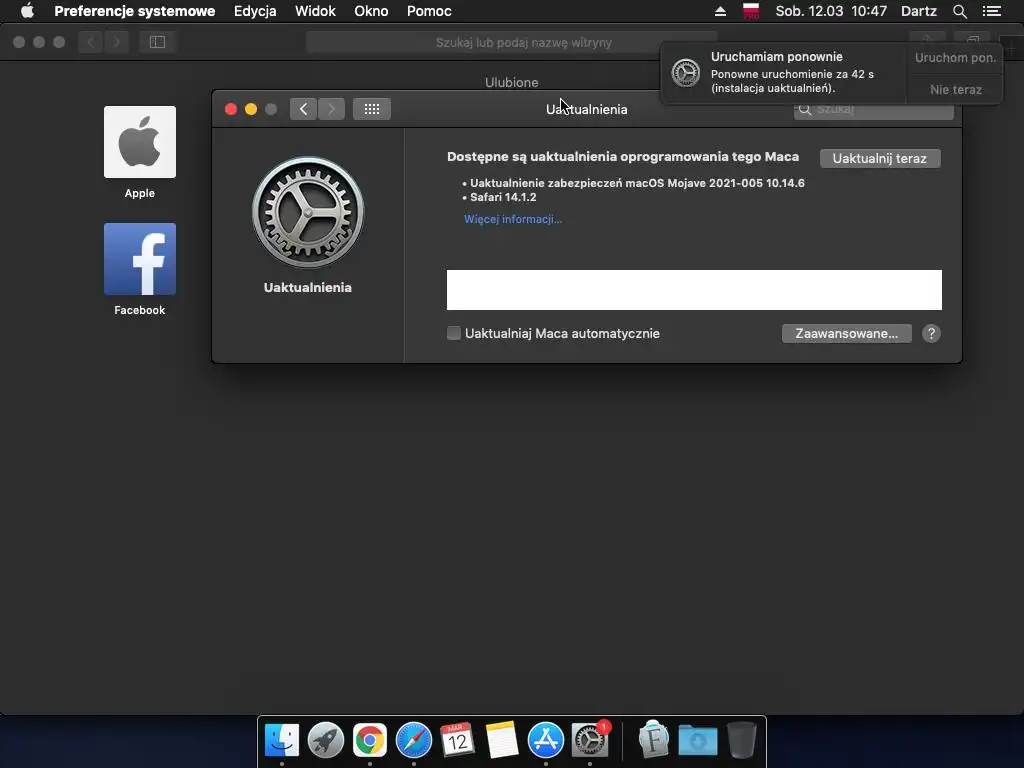Open the Apple menu
Screen dimensions: 1024x768
pos(27,11)
